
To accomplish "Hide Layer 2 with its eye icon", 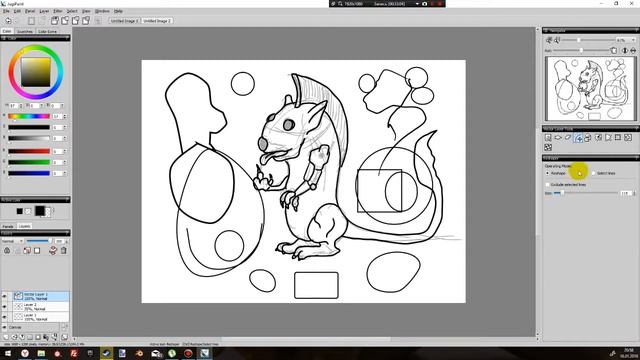I will (x=4, y=307).
